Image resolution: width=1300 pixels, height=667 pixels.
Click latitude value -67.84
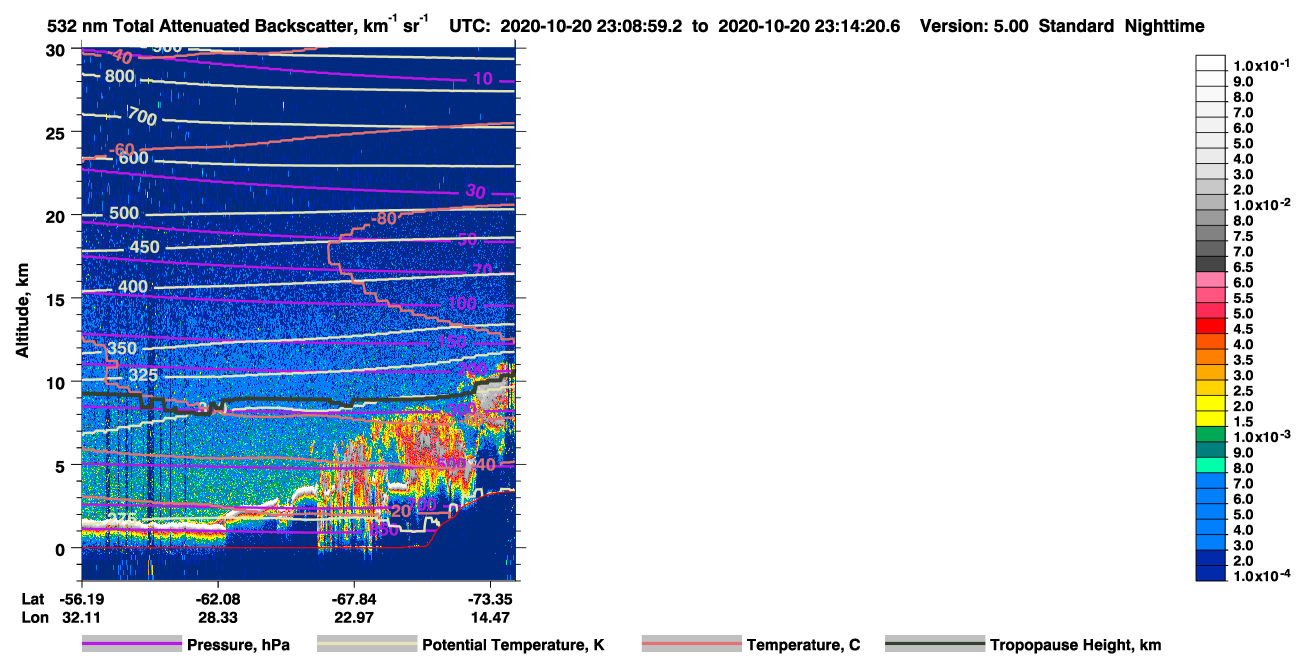tap(354, 599)
